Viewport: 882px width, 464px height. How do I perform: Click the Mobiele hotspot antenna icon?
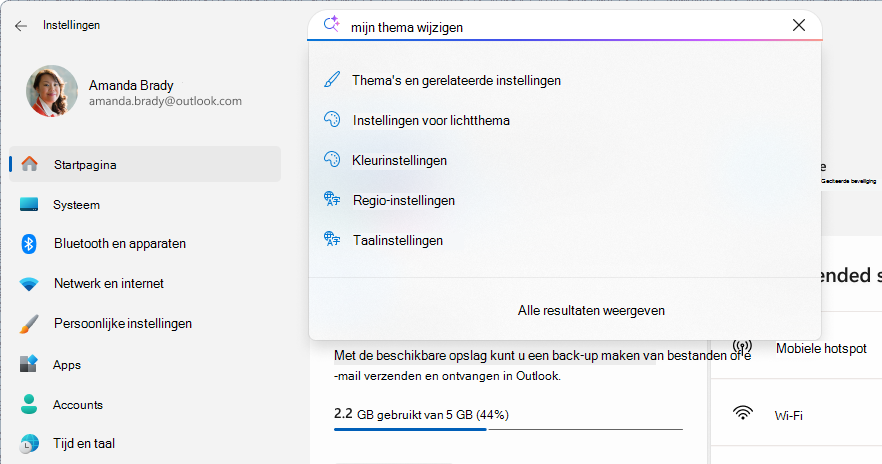coord(742,347)
